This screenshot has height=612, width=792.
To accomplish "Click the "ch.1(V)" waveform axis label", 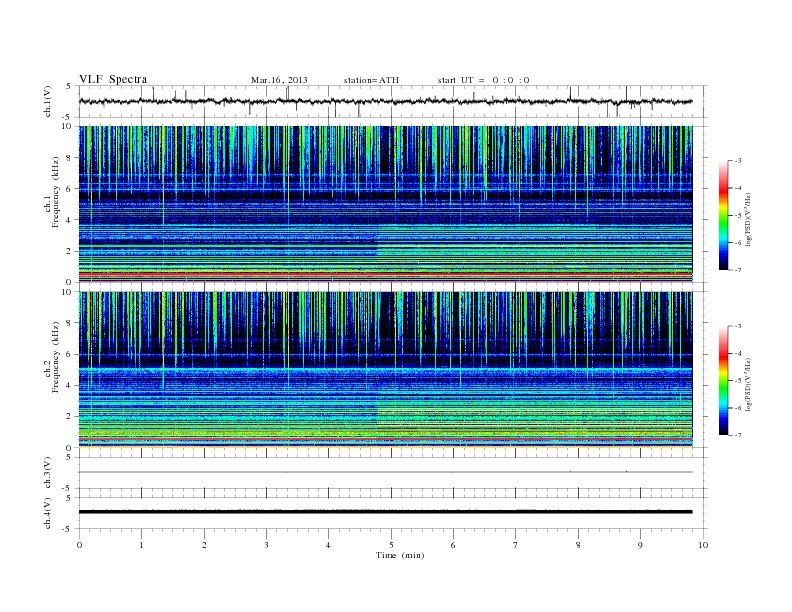I will (48, 101).
